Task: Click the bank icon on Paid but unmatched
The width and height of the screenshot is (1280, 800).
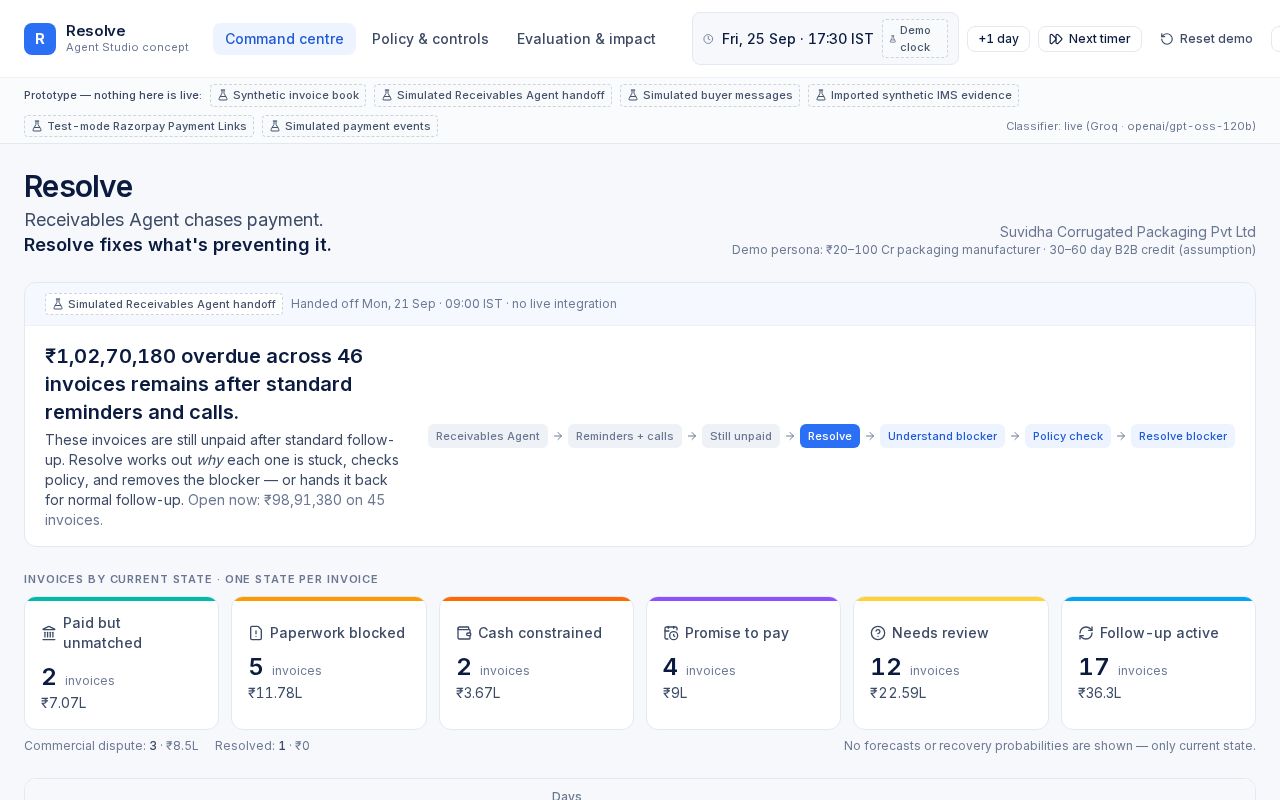Action: tap(49, 633)
